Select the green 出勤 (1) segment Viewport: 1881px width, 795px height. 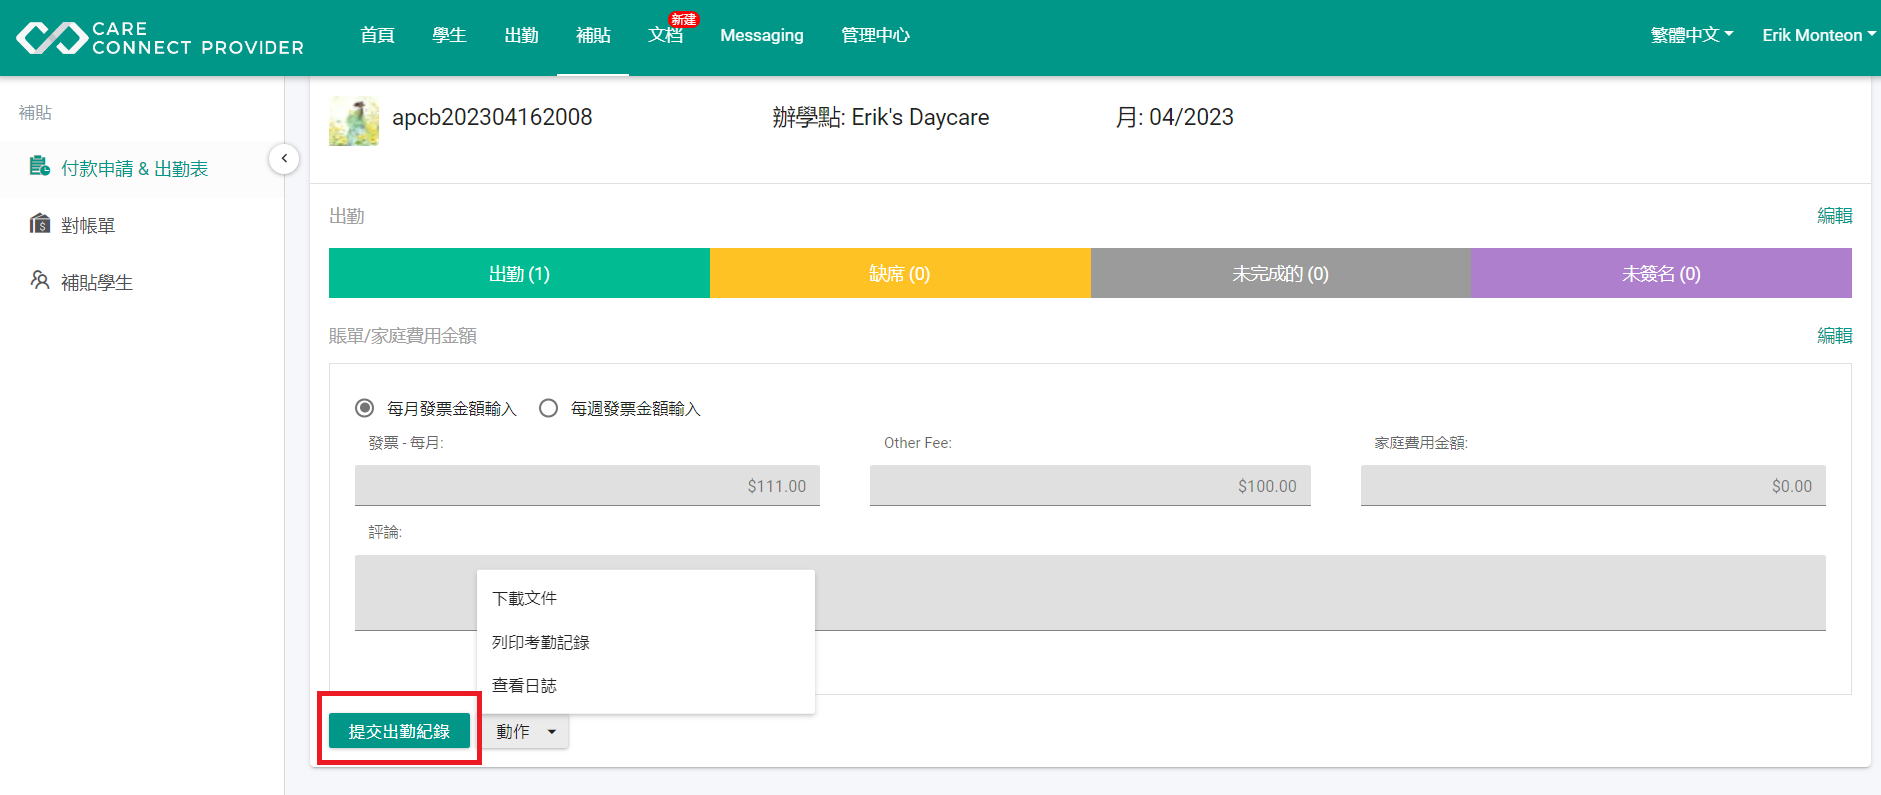[x=519, y=273]
